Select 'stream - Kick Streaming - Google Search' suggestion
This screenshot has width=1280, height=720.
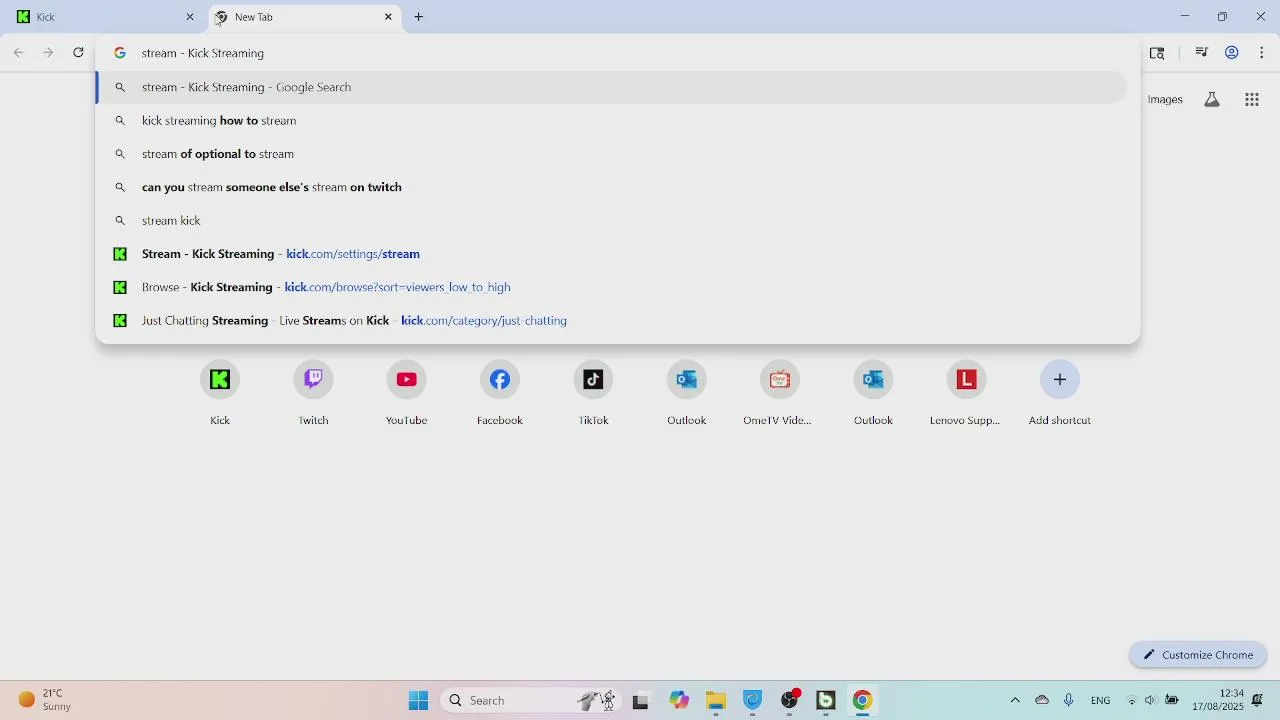click(x=611, y=87)
